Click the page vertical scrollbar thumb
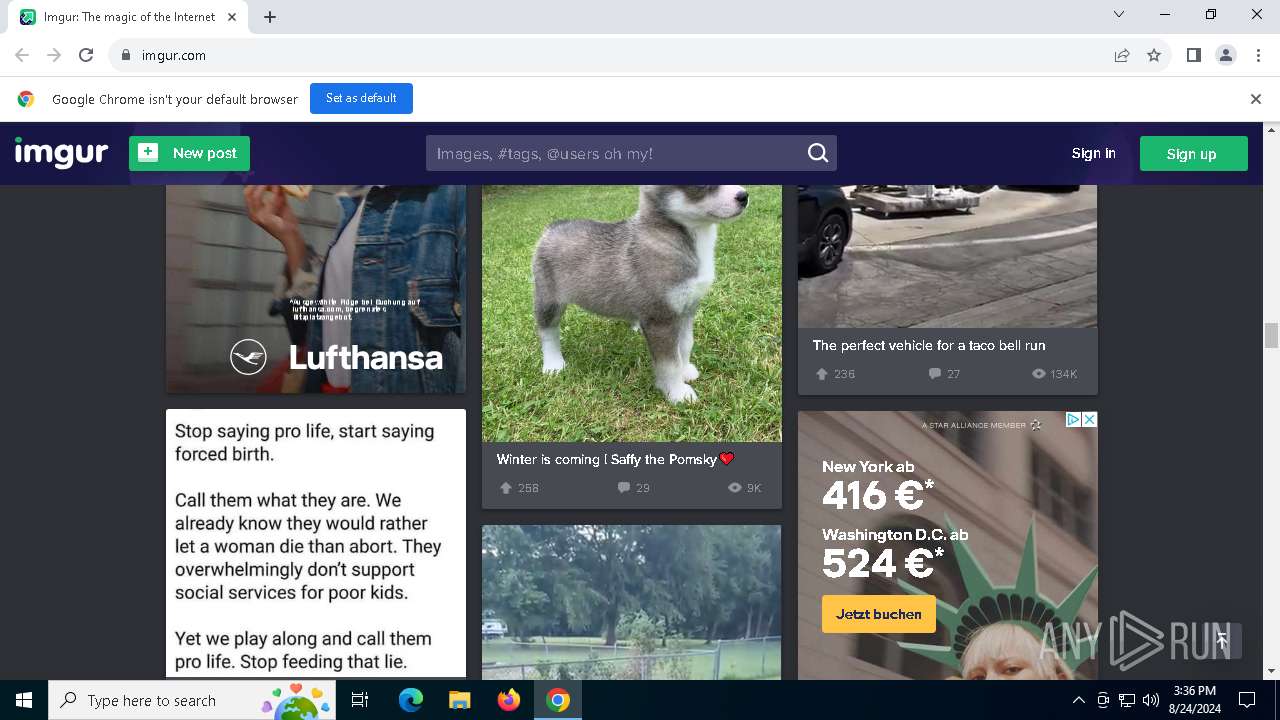Screen dimensions: 1280x720 coord(1272,336)
